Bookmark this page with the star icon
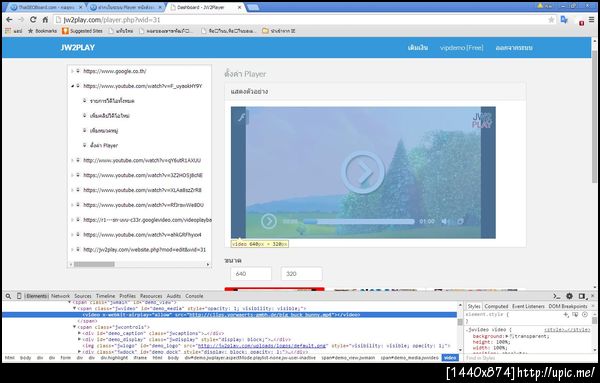This screenshot has height=383, width=600. (x=551, y=20)
